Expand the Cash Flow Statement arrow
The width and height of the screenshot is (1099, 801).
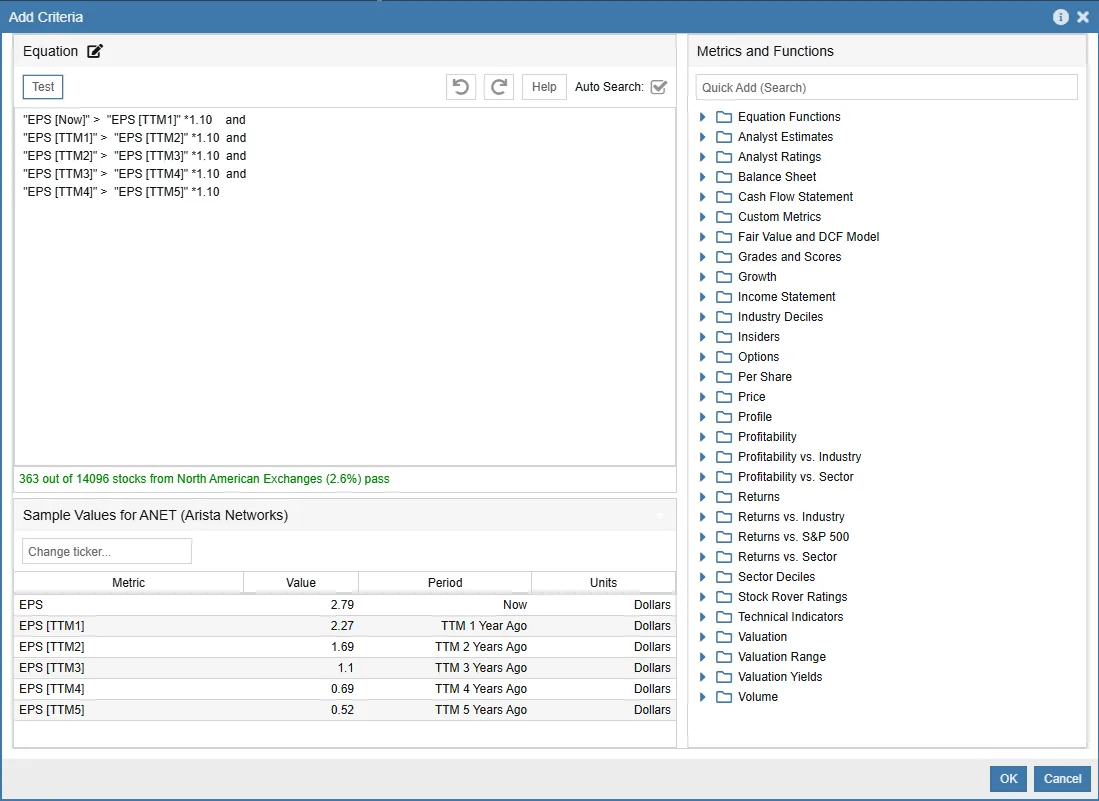pyautogui.click(x=702, y=197)
